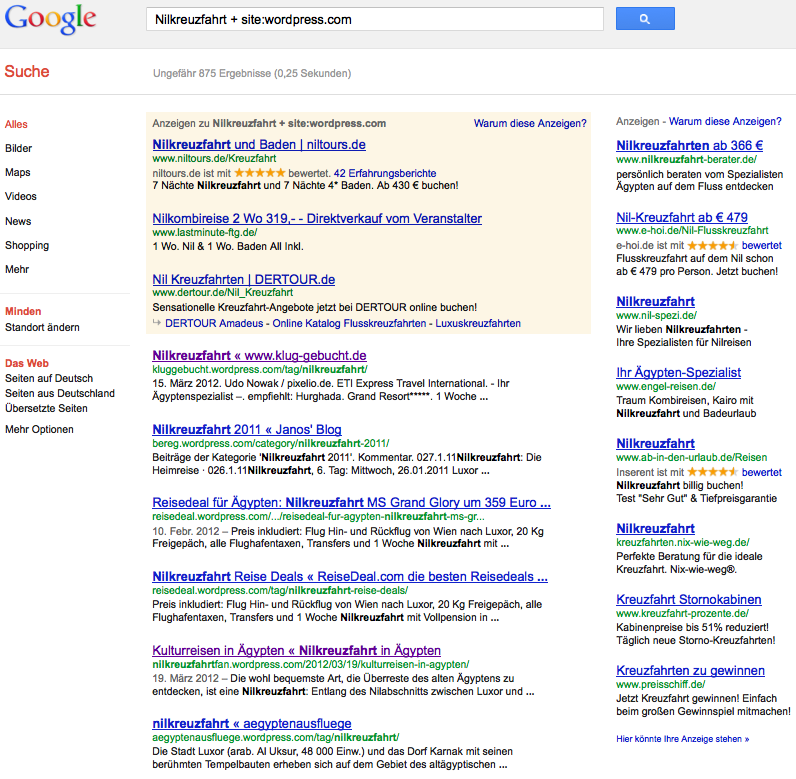Open Kulturreisen in Ägypten result
The width and height of the screenshot is (796, 779).
[296, 651]
